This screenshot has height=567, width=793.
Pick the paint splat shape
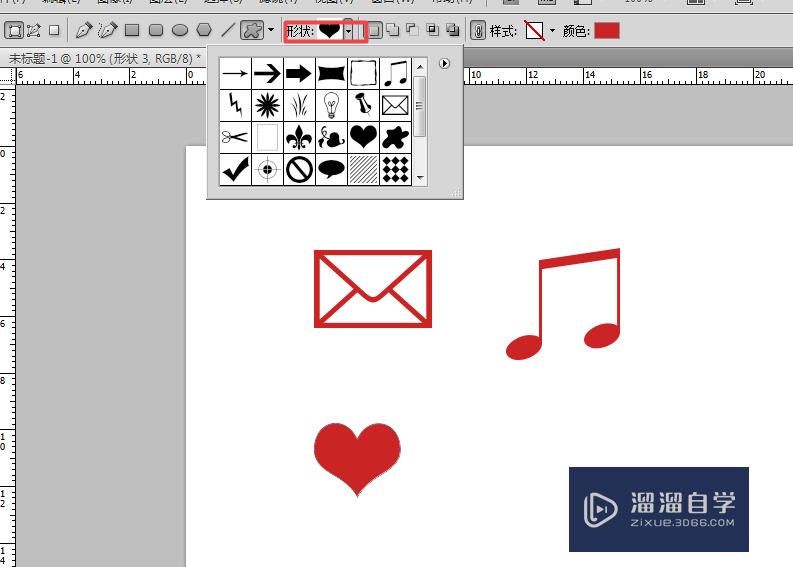tap(395, 137)
